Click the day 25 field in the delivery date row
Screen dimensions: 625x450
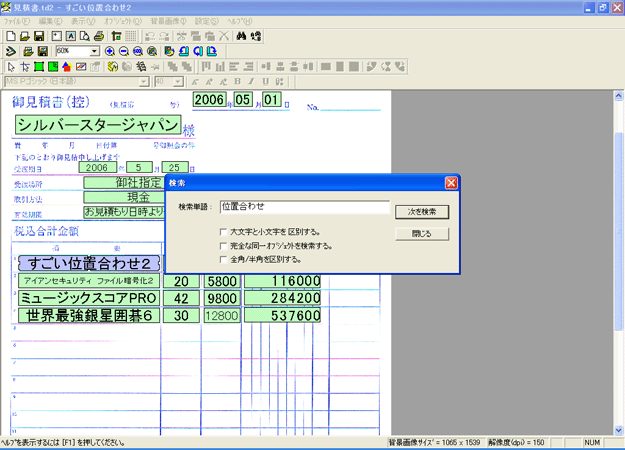(175, 167)
